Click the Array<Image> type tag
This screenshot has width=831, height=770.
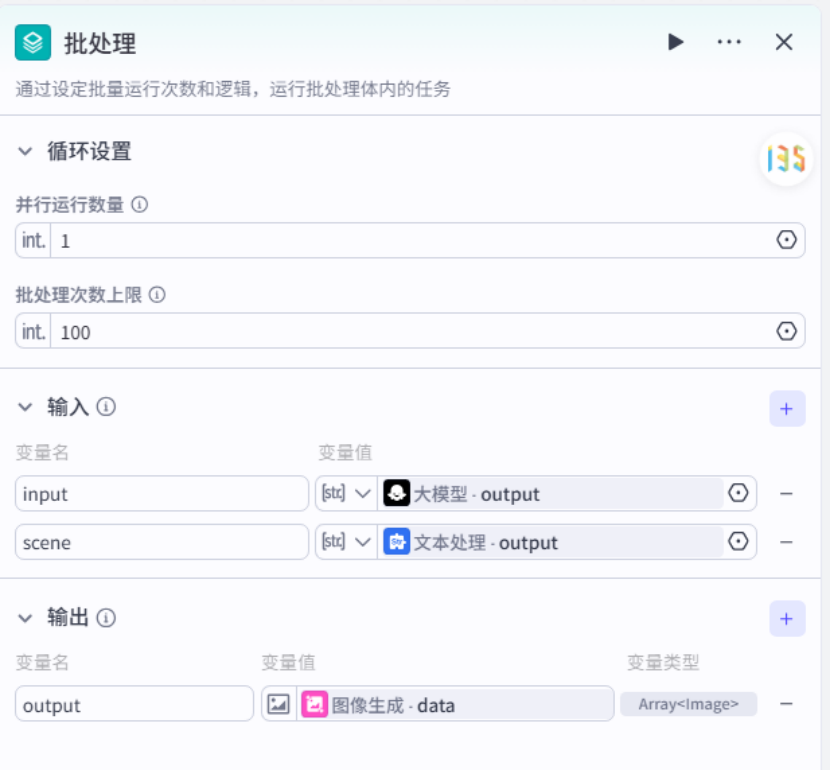coord(688,704)
